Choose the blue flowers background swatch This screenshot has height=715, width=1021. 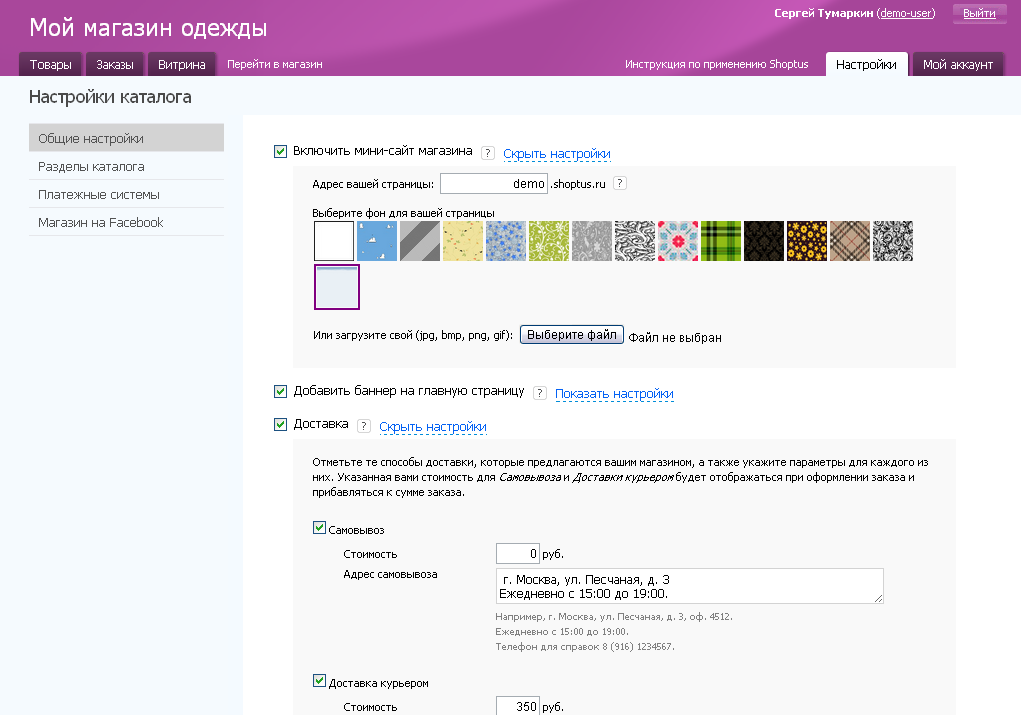pyautogui.click(x=506, y=241)
